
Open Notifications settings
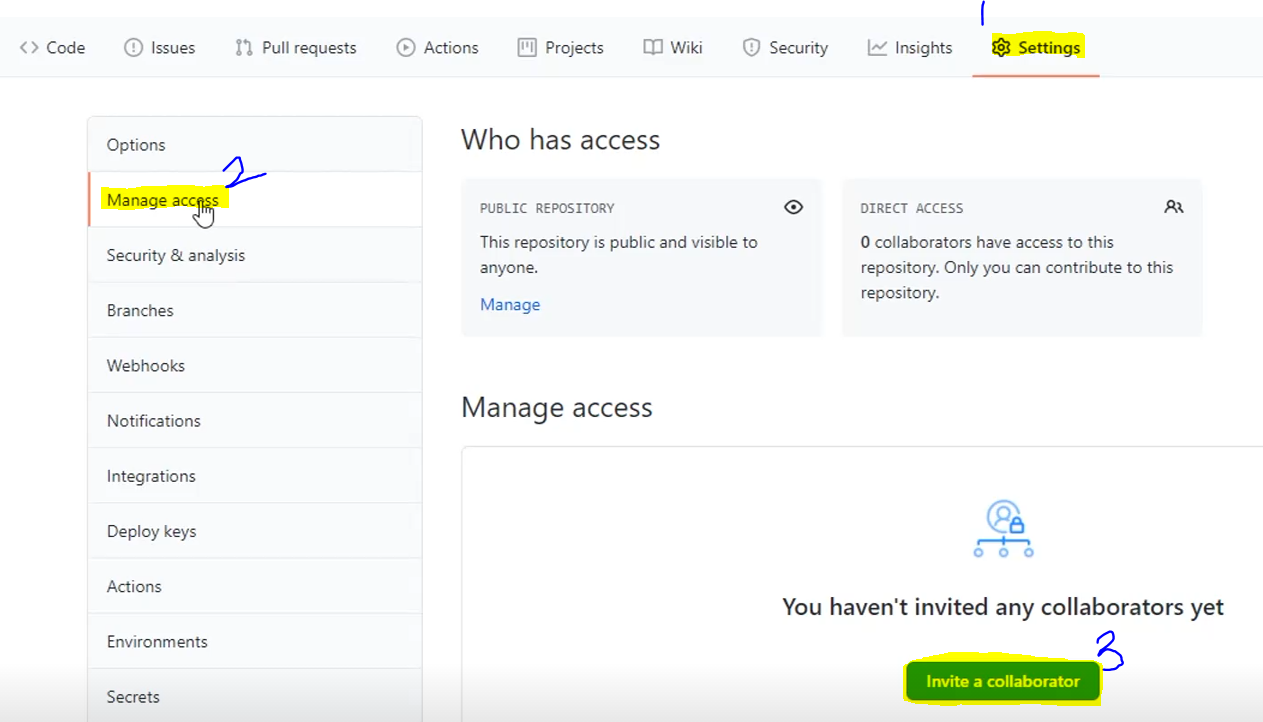pos(255,421)
